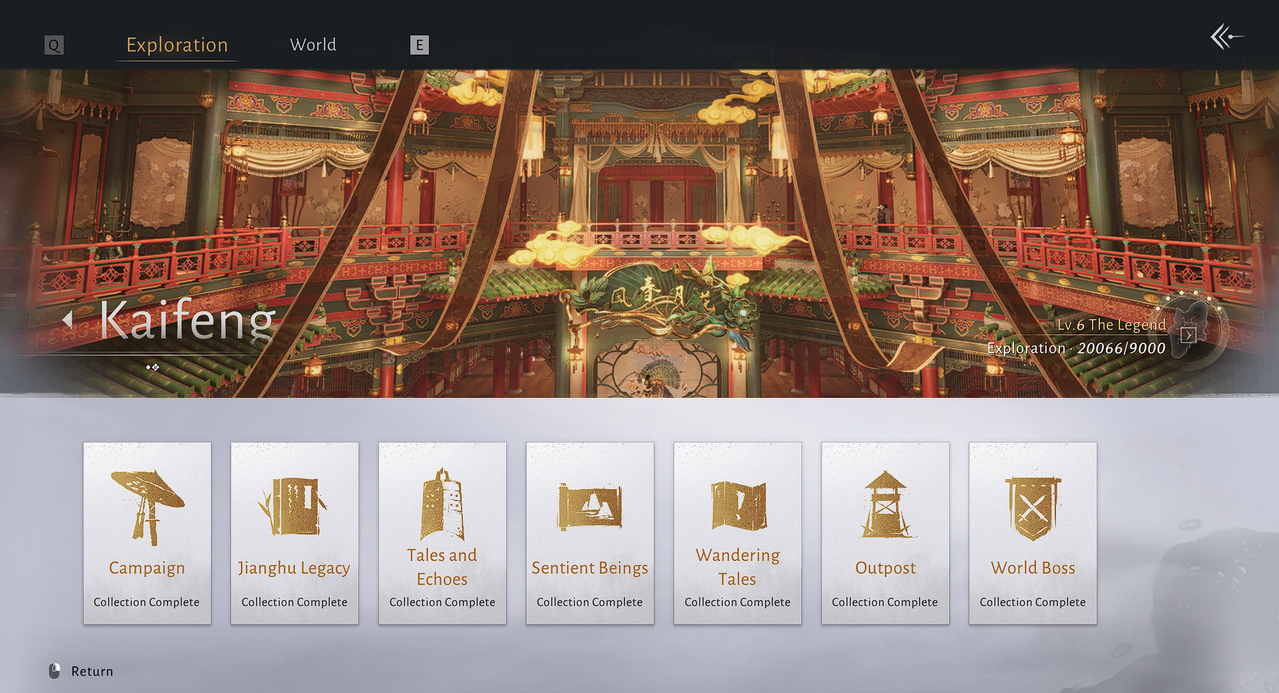Click Collection Complete under Wandering Tales
1279x693 pixels.
pyautogui.click(x=738, y=602)
